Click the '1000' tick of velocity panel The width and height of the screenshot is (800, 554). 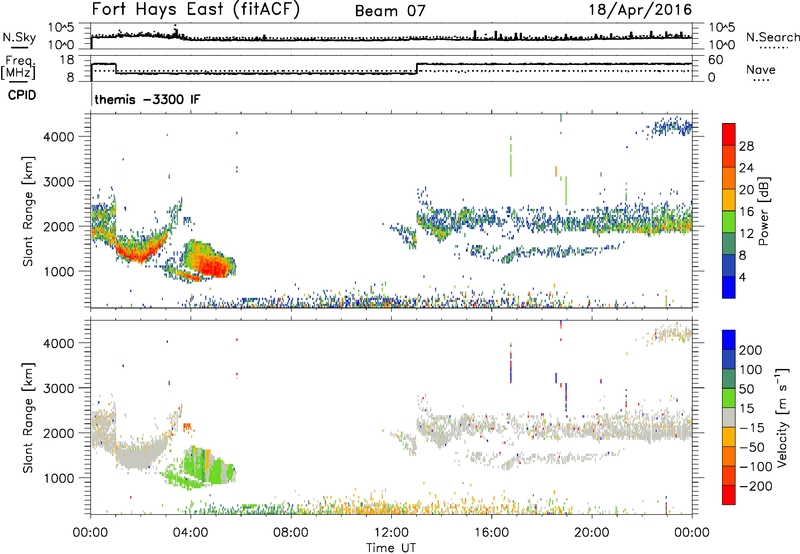[x=59, y=477]
